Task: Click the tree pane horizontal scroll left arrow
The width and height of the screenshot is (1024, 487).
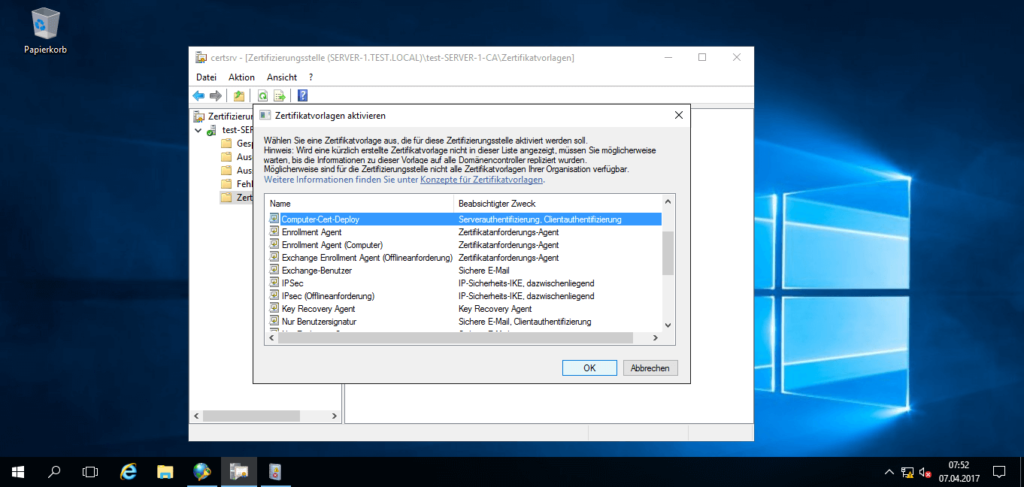Action: pos(195,416)
